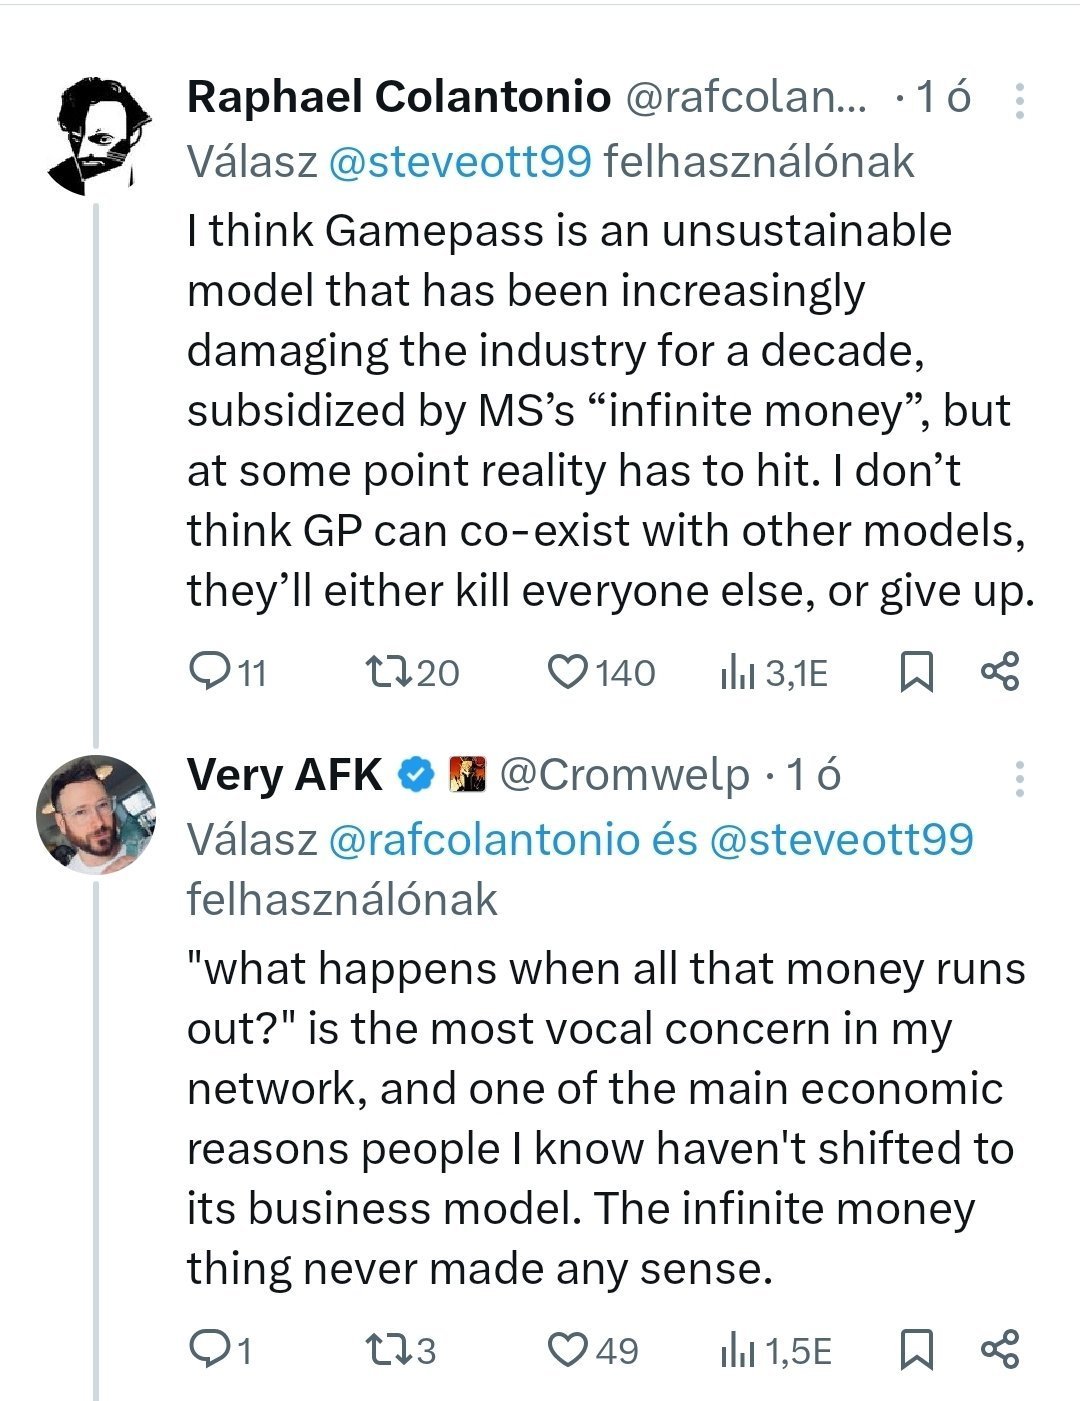Viewport: 1080px width, 1401px height.
Task: Open Very AFK's profile picture
Action: click(x=97, y=814)
